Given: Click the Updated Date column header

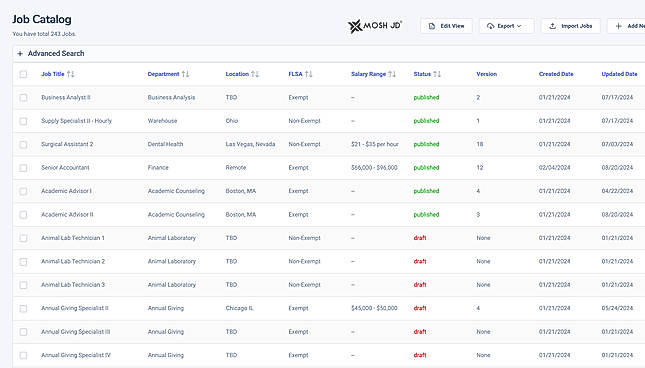Looking at the screenshot, I should tap(619, 74).
